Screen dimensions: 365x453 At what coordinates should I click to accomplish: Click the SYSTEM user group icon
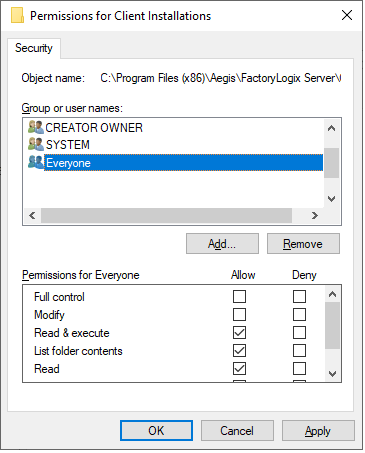point(36,144)
